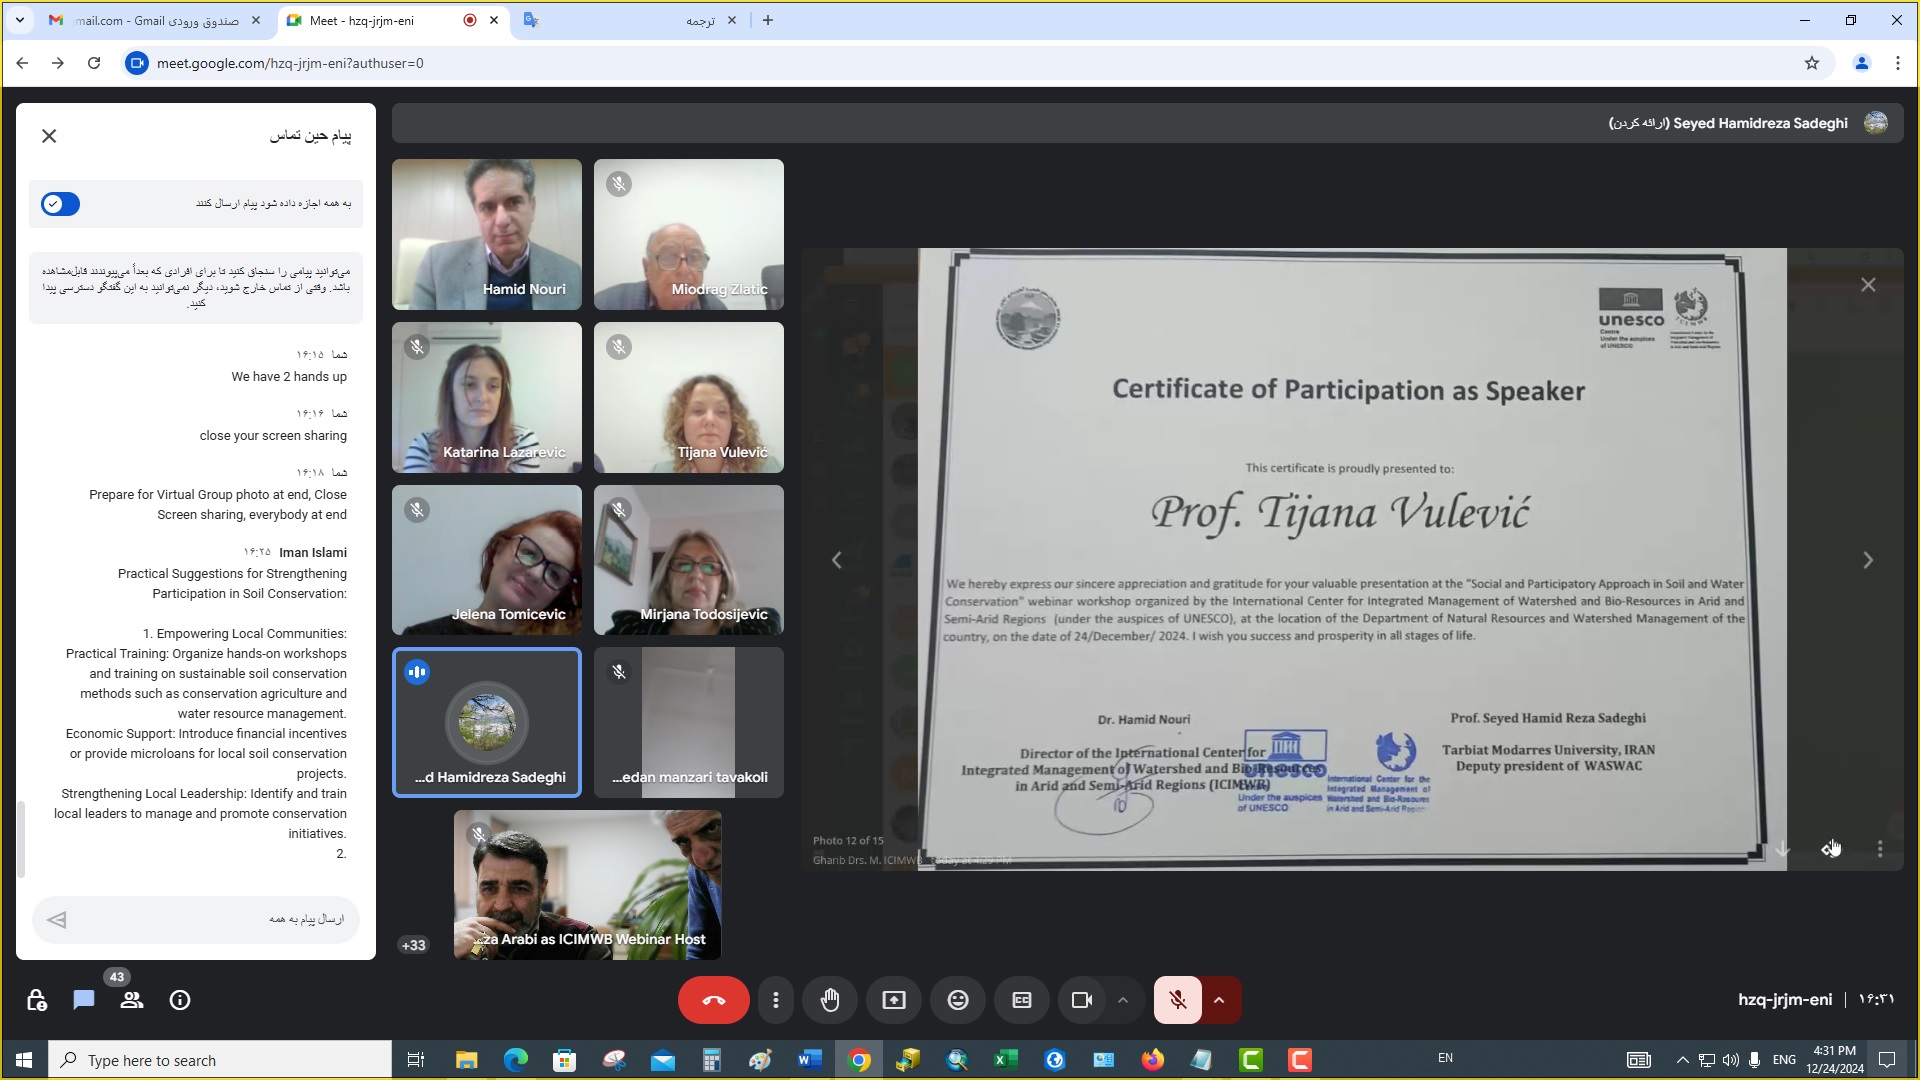This screenshot has width=1920, height=1080.
Task: Open the present screen share icon
Action: 894,1000
